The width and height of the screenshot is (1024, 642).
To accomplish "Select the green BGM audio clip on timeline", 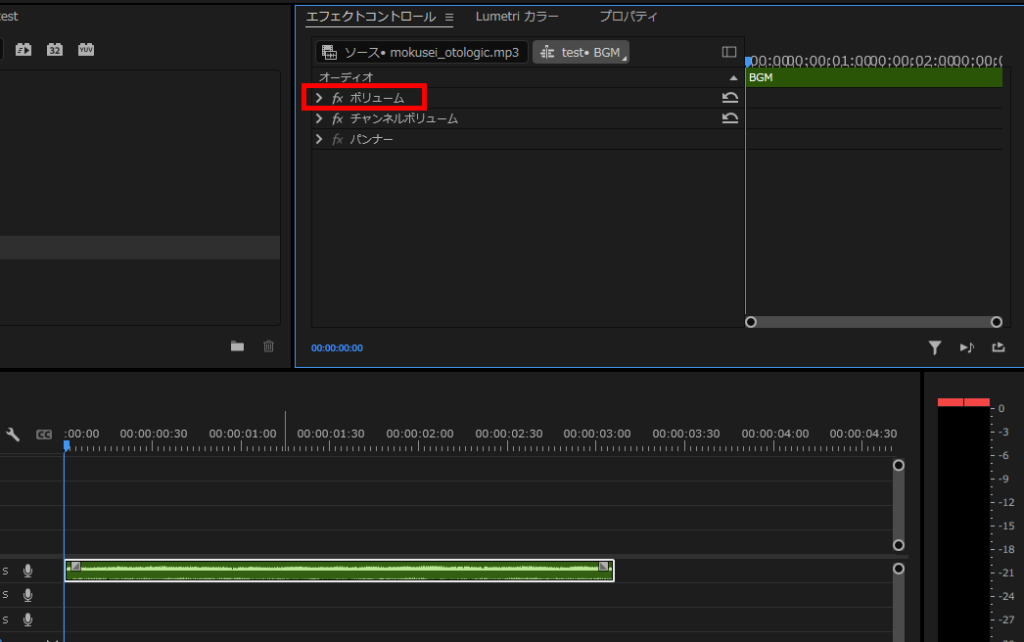I will click(339, 570).
